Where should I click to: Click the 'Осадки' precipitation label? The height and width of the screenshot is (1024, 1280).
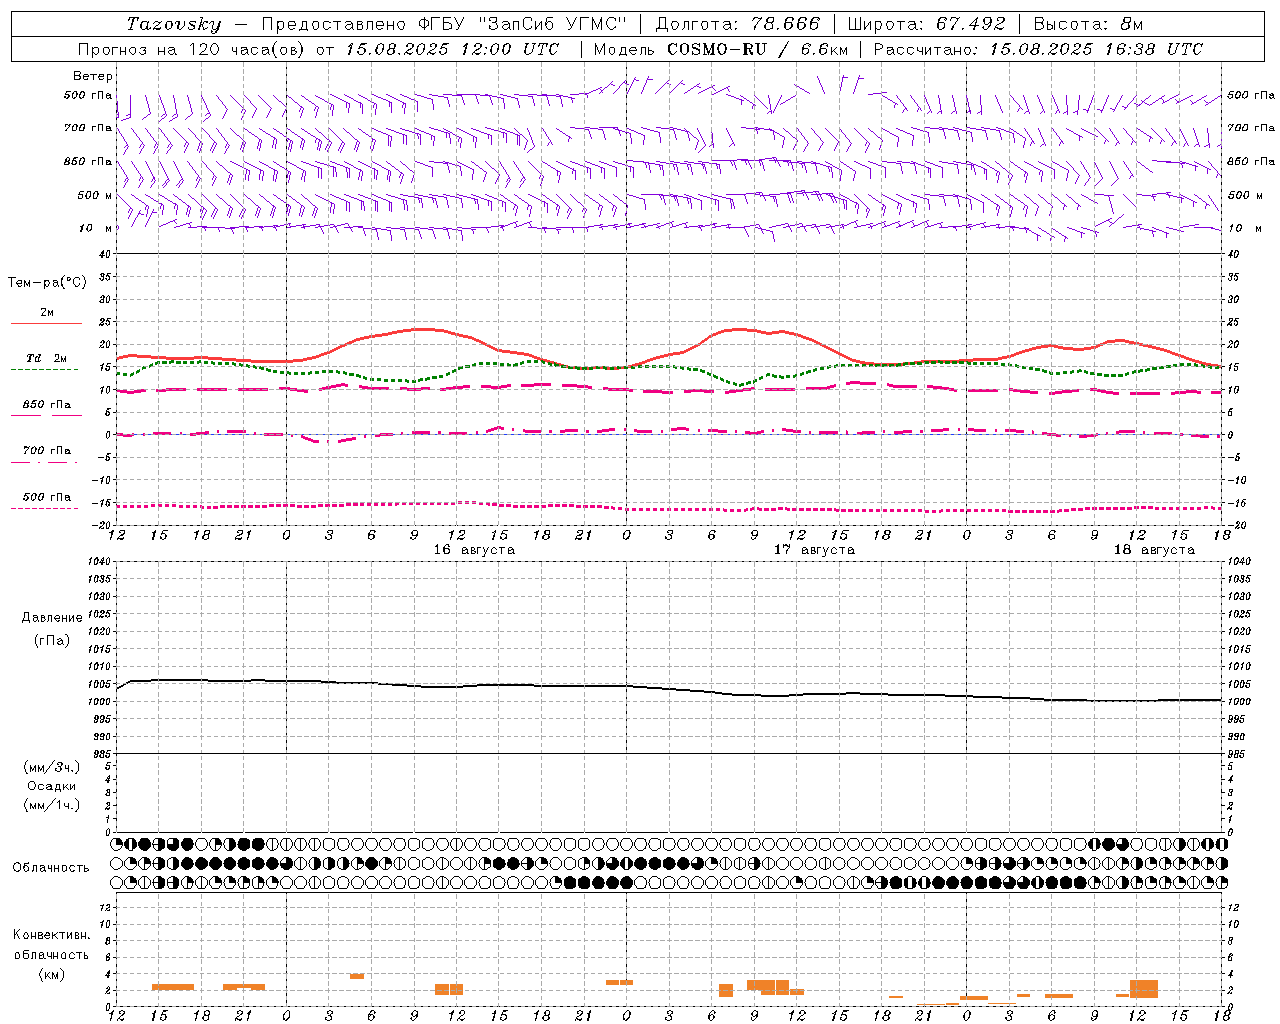coord(52,786)
